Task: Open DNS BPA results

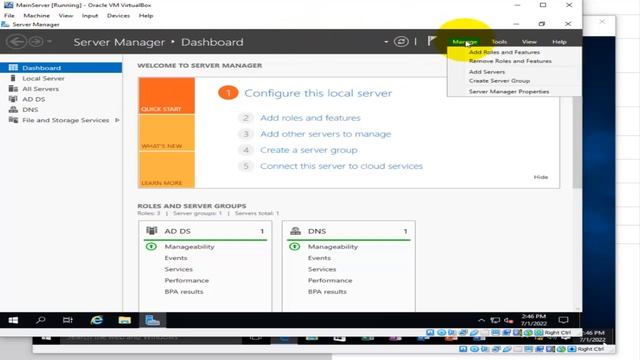Action: (x=327, y=291)
